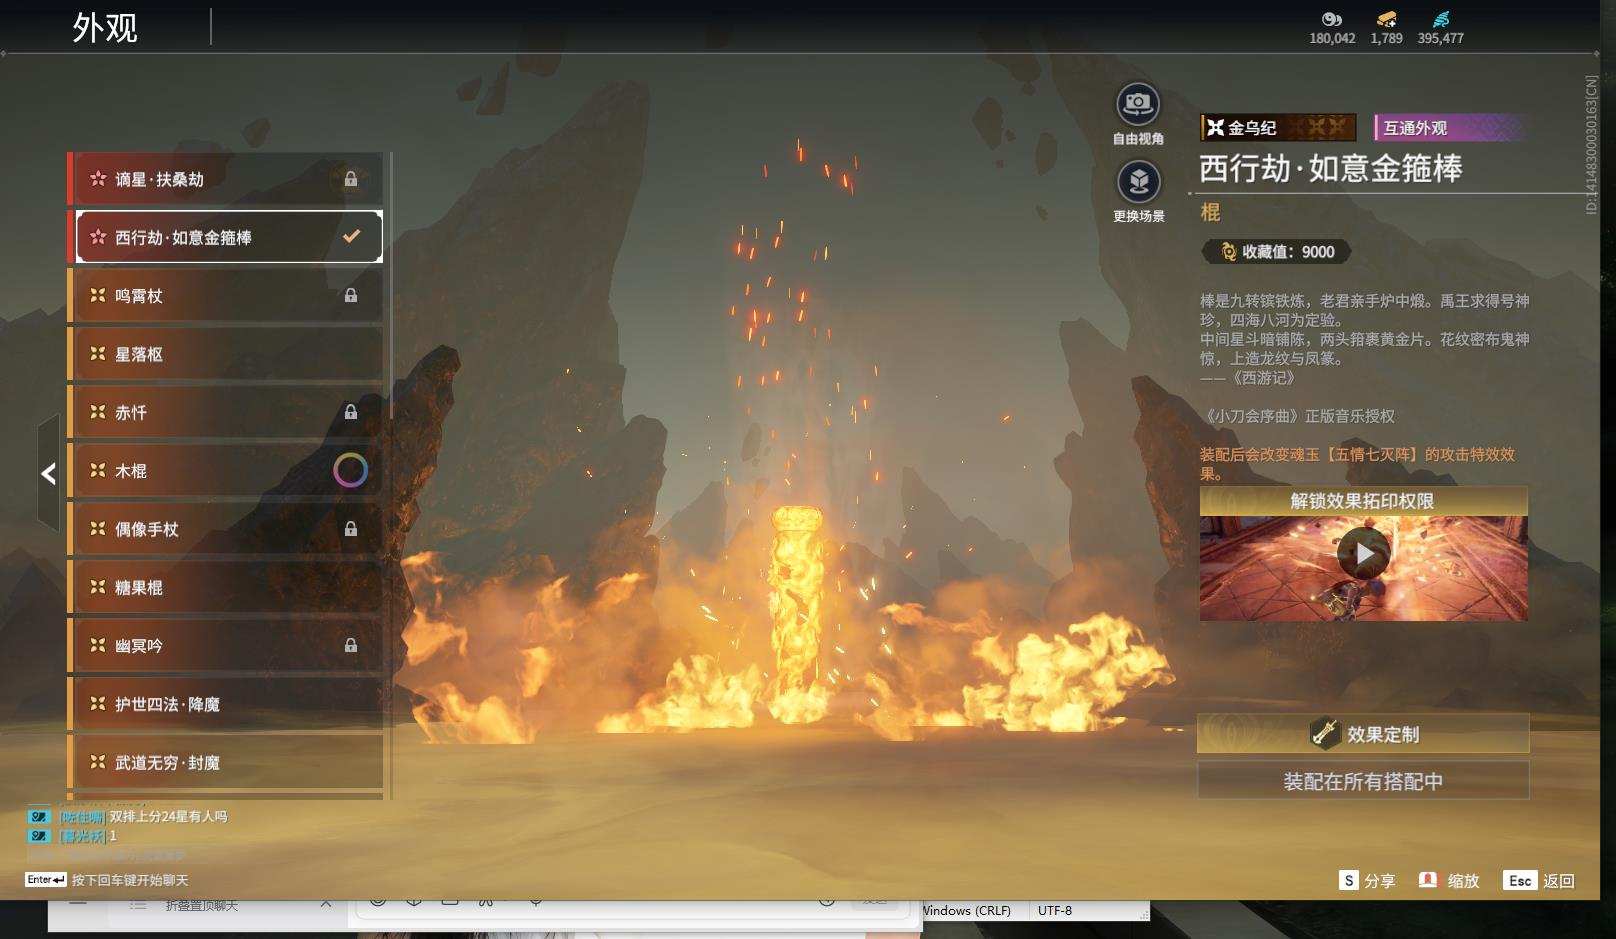
Task: Play the 解锁效果拓印权限 preview video
Action: tap(1364, 553)
